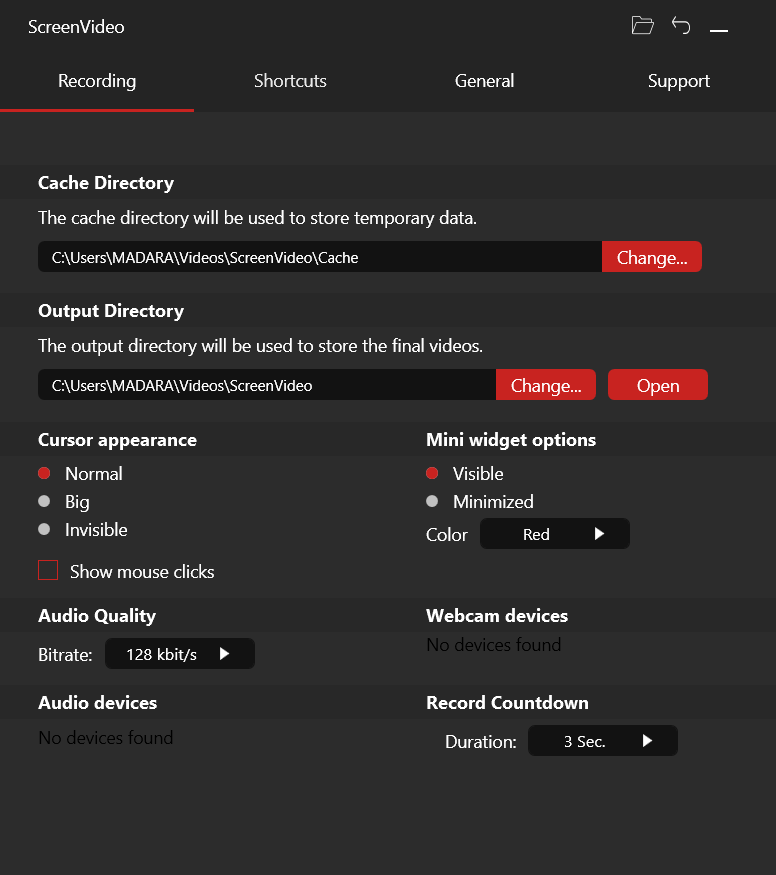Open the folder icon in title bar
Viewport: 776px width, 875px height.
[x=642, y=25]
